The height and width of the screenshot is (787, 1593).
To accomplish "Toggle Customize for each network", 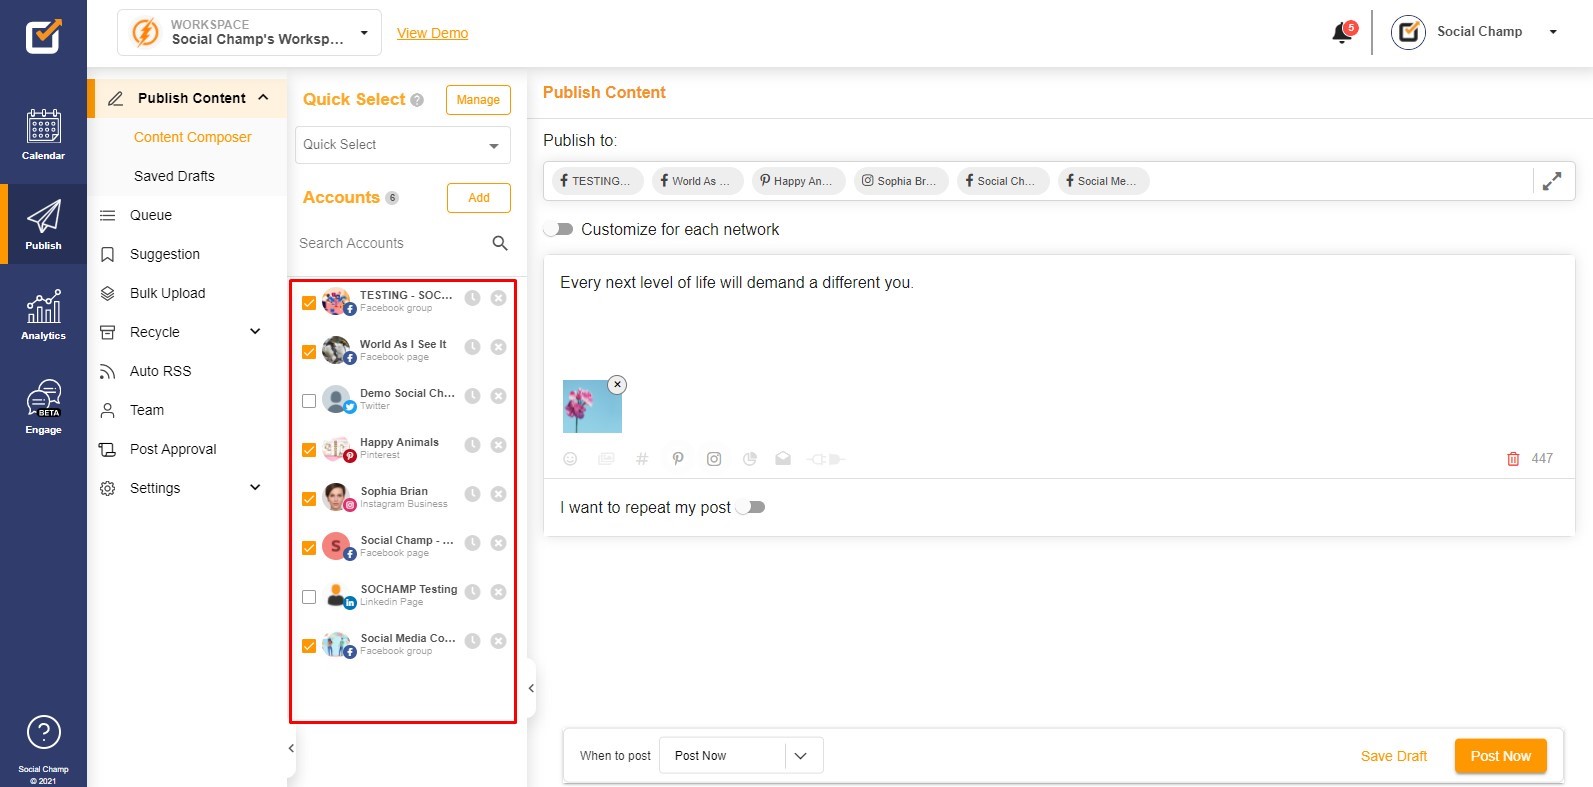I will [x=559, y=229].
